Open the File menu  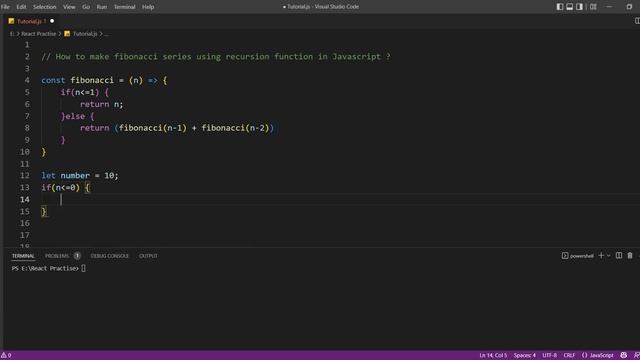pyautogui.click(x=5, y=7)
